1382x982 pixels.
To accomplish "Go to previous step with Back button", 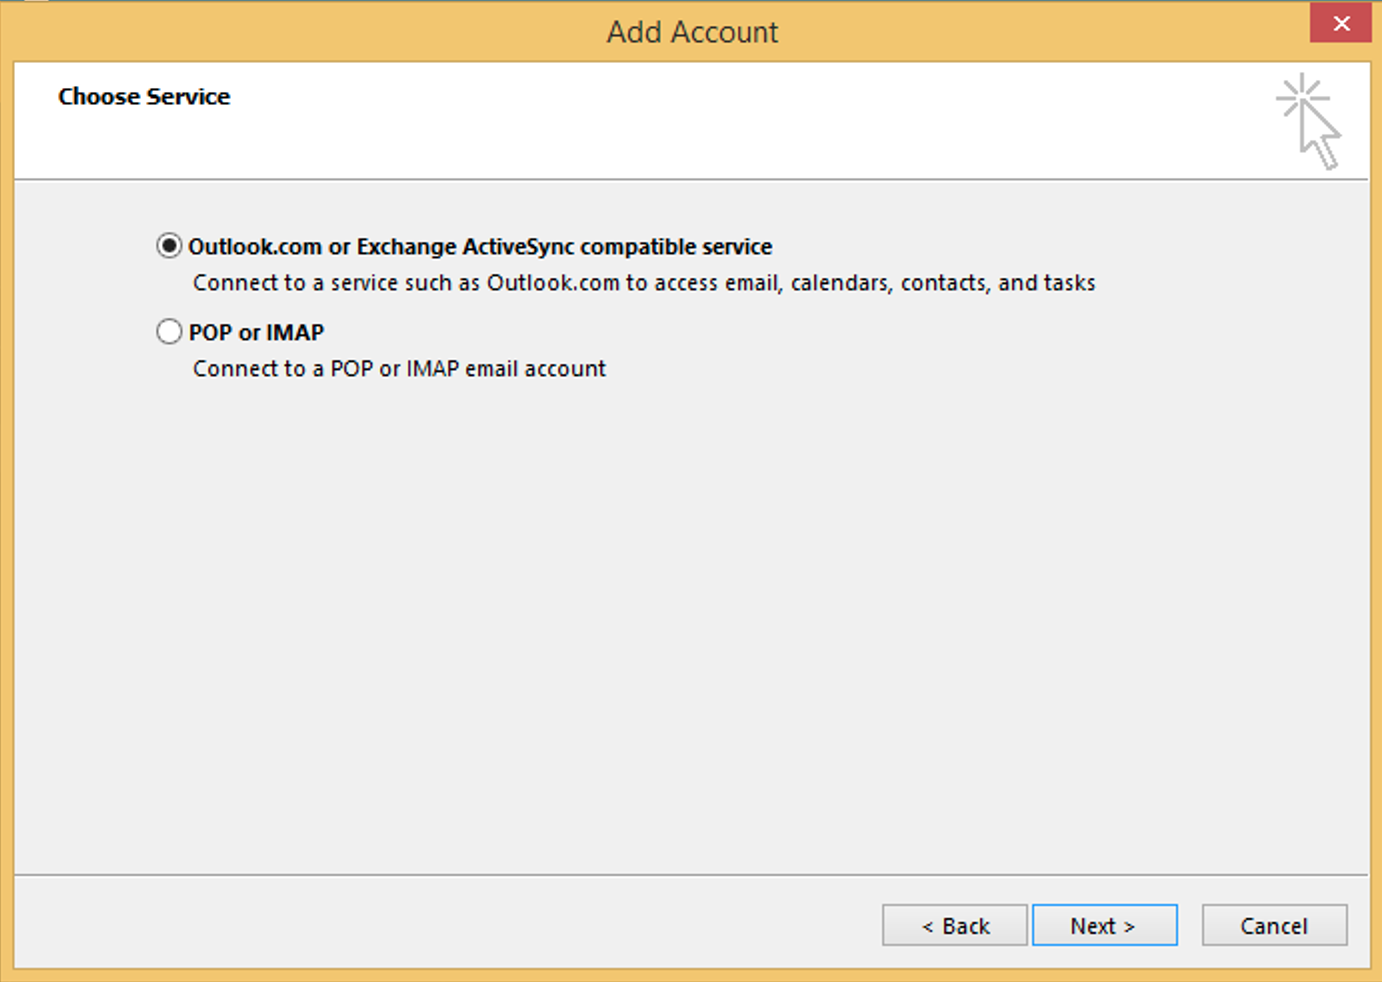I will point(954,926).
